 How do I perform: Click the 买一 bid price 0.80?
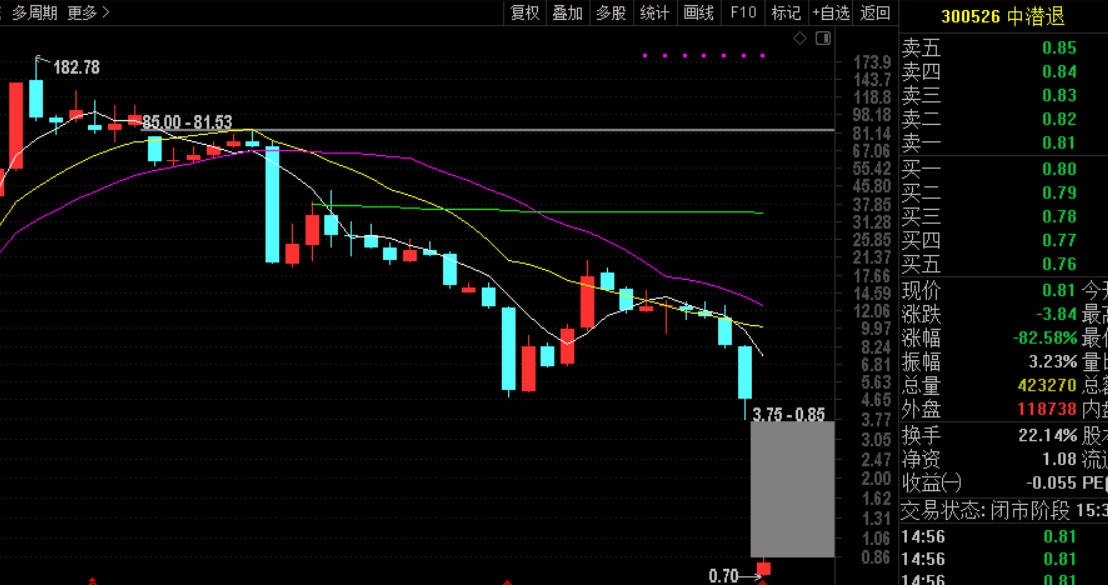tap(1059, 169)
